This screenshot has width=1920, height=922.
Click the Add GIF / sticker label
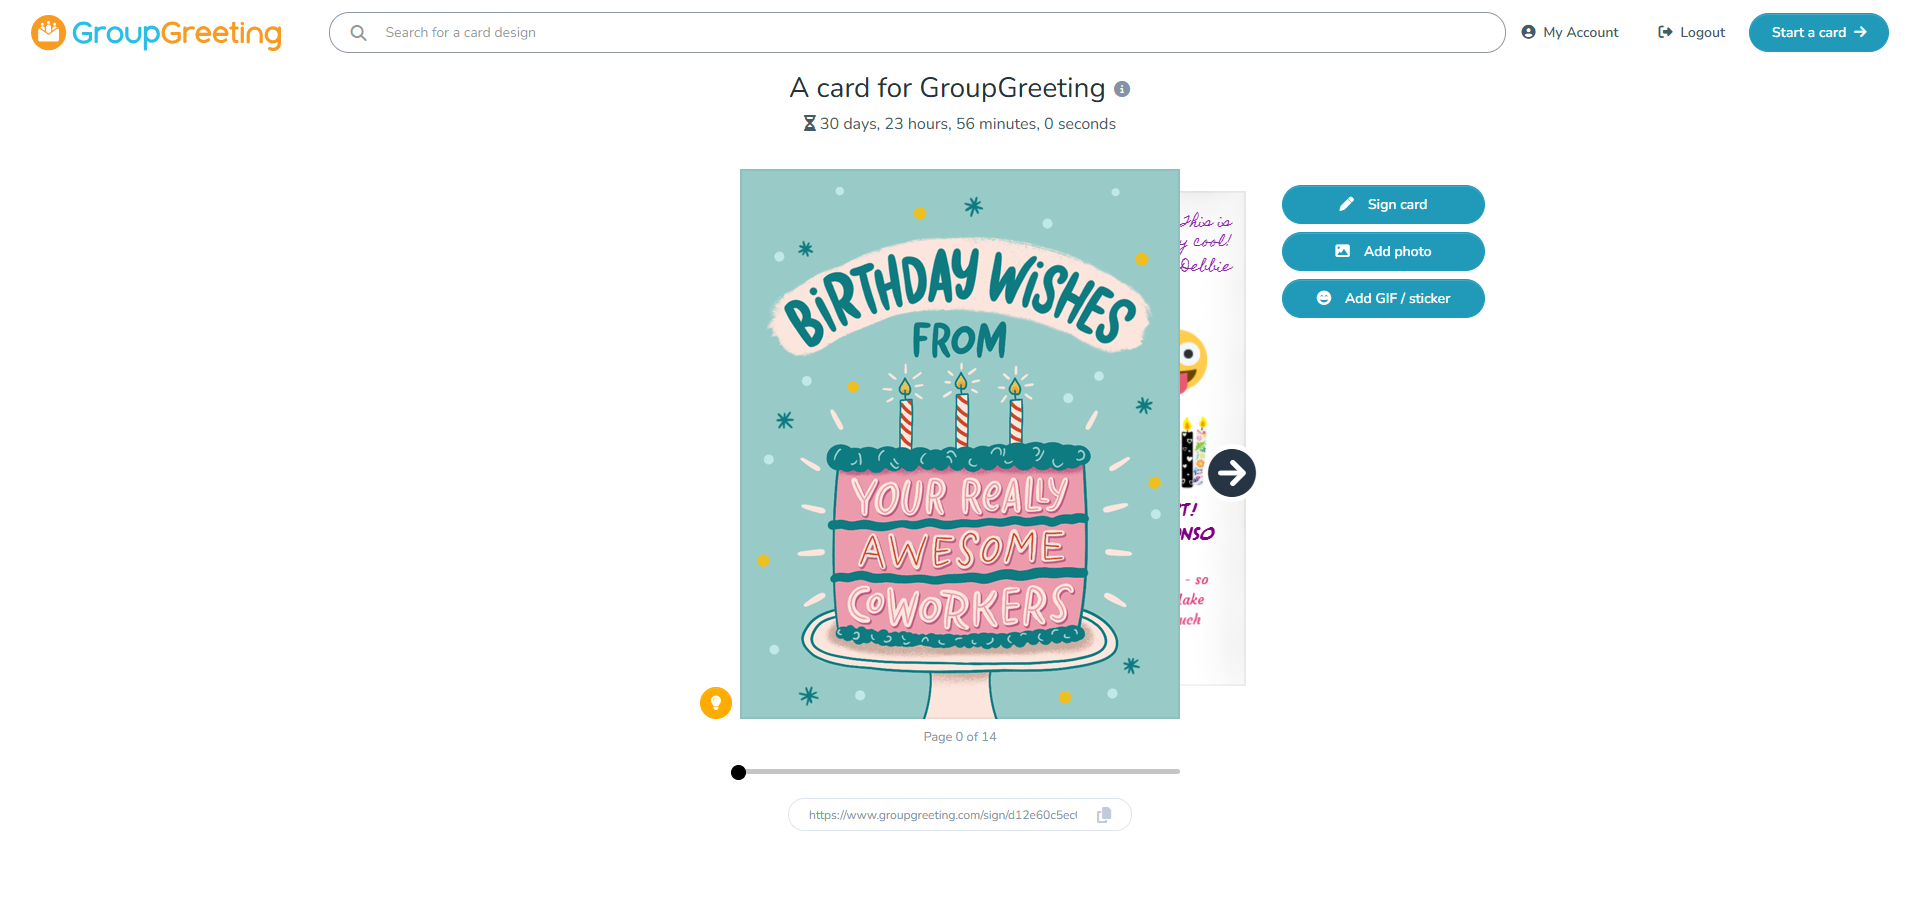point(1397,298)
